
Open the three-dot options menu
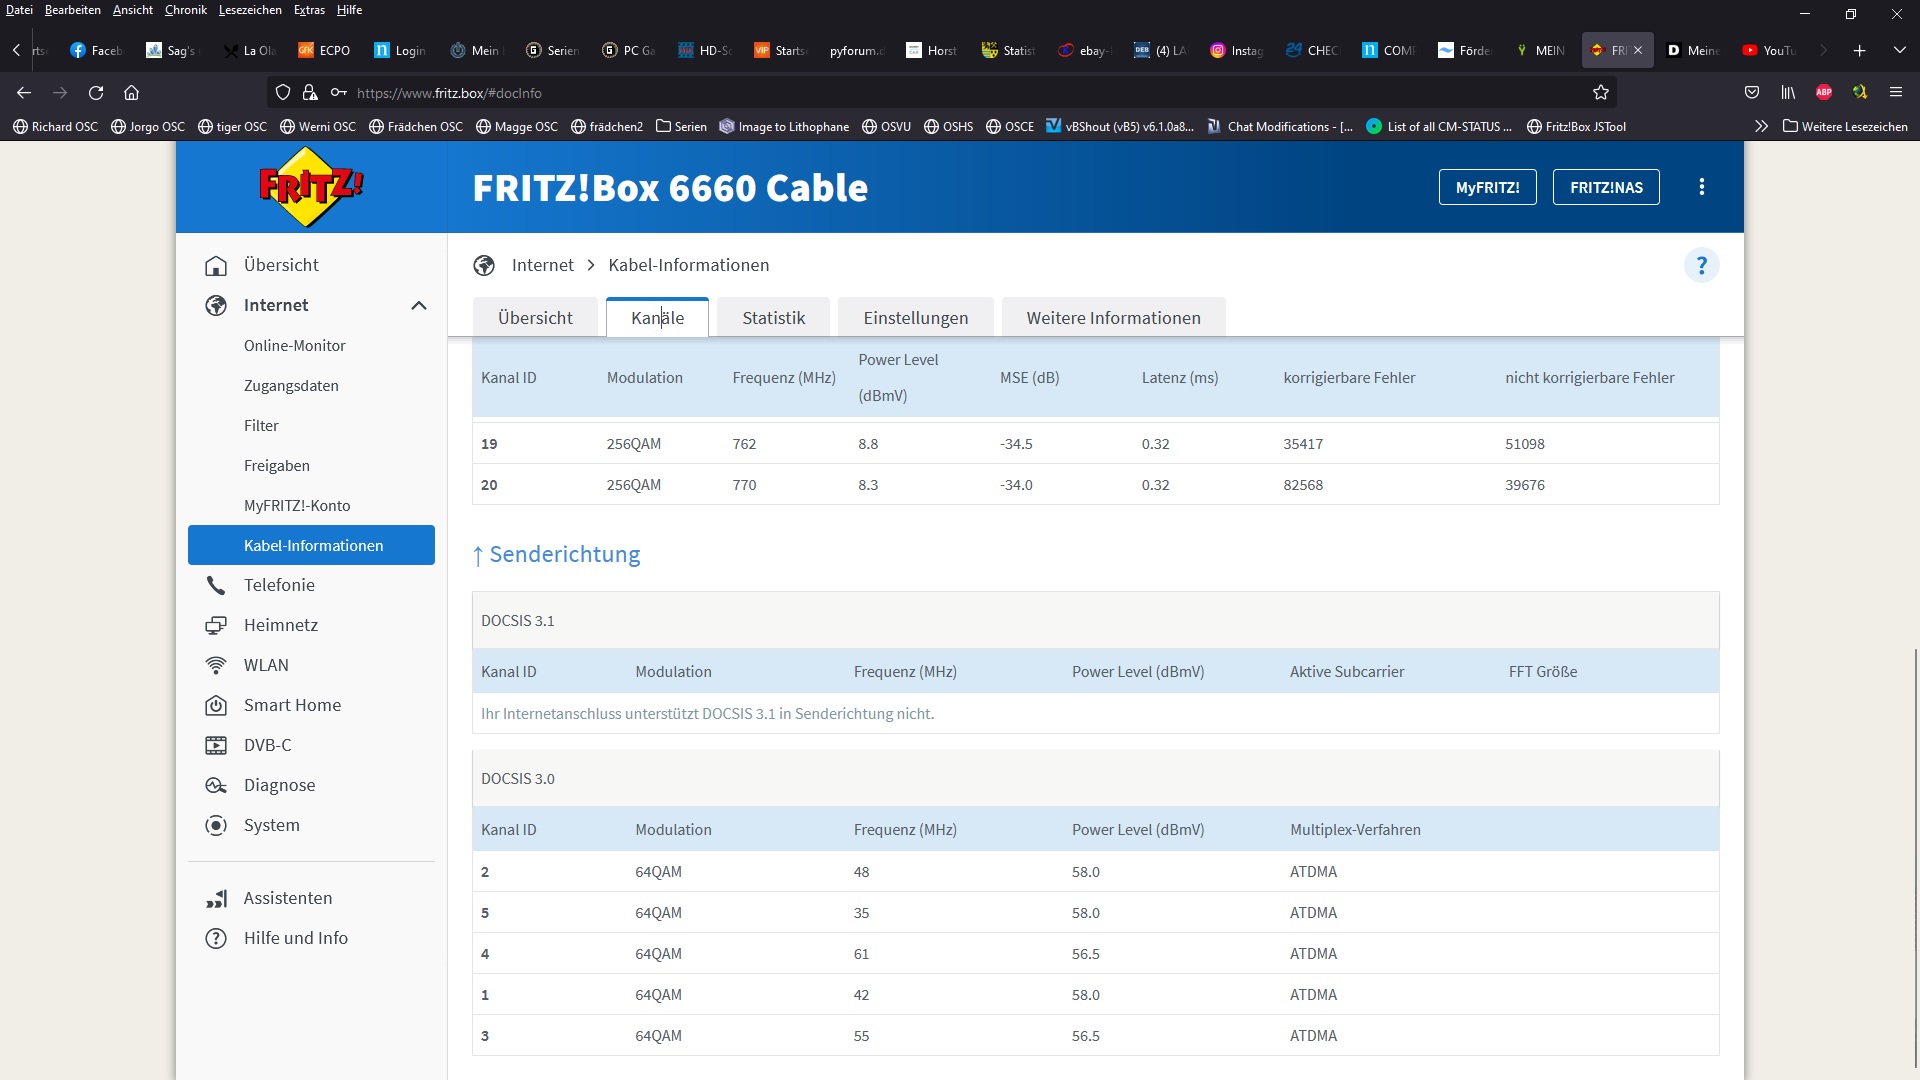(x=1701, y=187)
